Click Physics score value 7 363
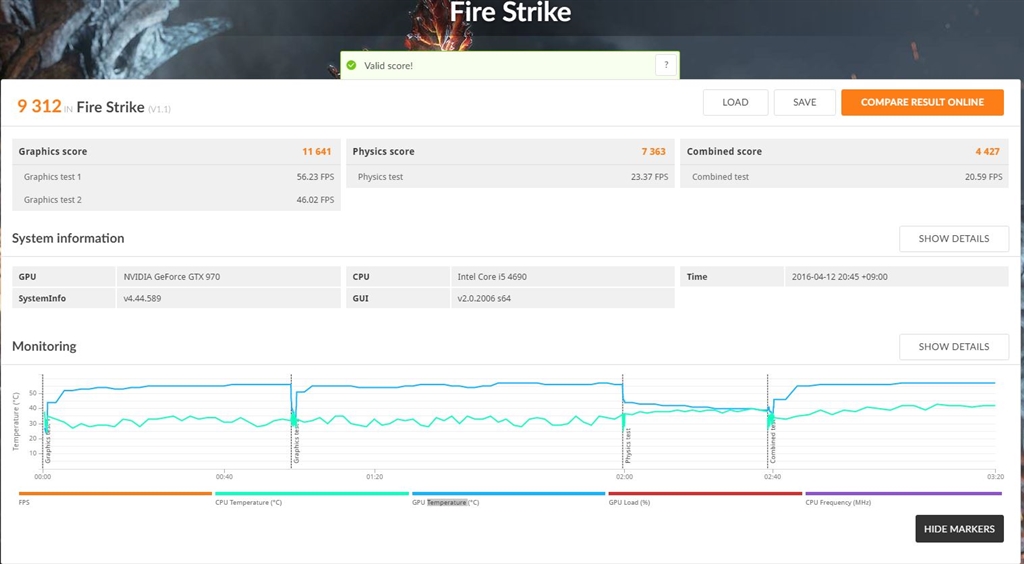The width and height of the screenshot is (1024, 564). pyautogui.click(x=653, y=151)
